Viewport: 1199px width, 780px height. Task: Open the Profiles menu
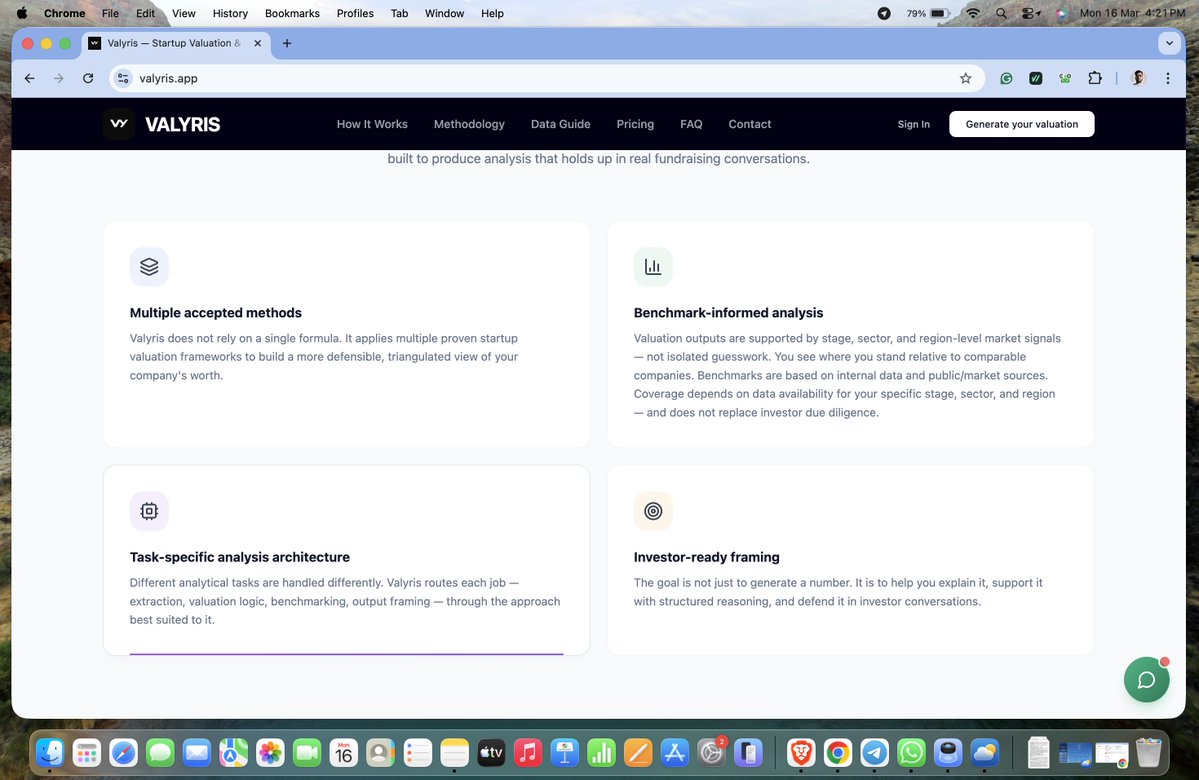pos(355,13)
